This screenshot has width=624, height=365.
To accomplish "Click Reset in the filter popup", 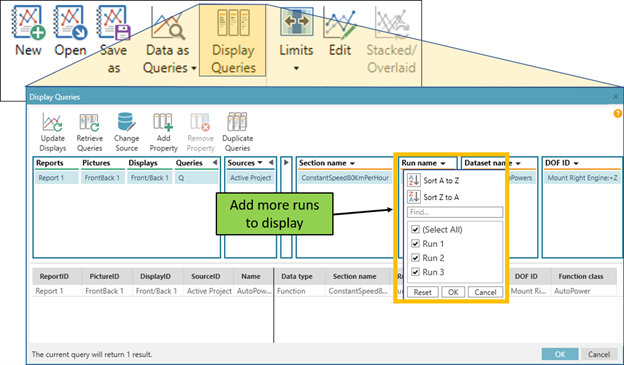I will [423, 292].
